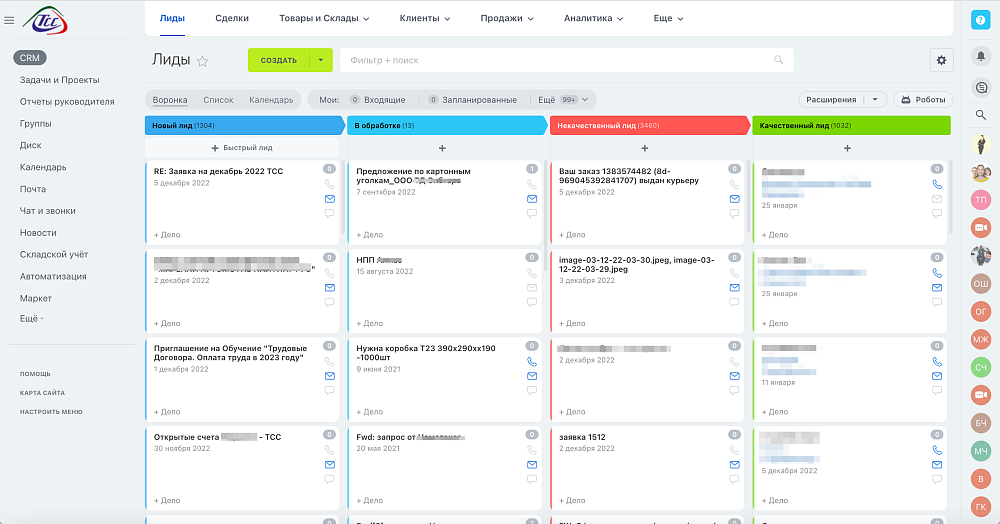This screenshot has width=1000, height=524.
Task: Expand Ещё 99+ counters dropdown
Action: [563, 99]
